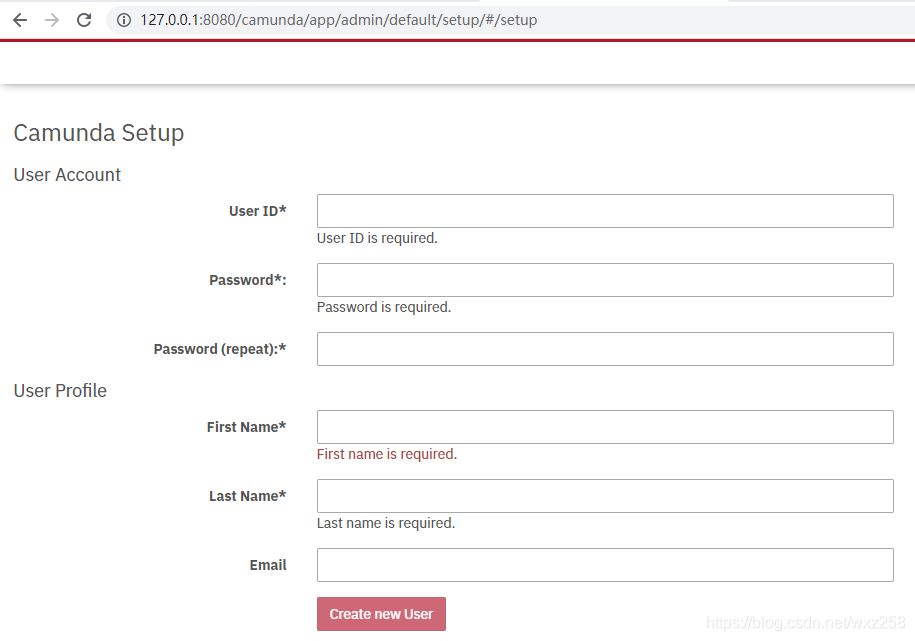The width and height of the screenshot is (915, 641).
Task: Click the Create new User button
Action: click(381, 614)
